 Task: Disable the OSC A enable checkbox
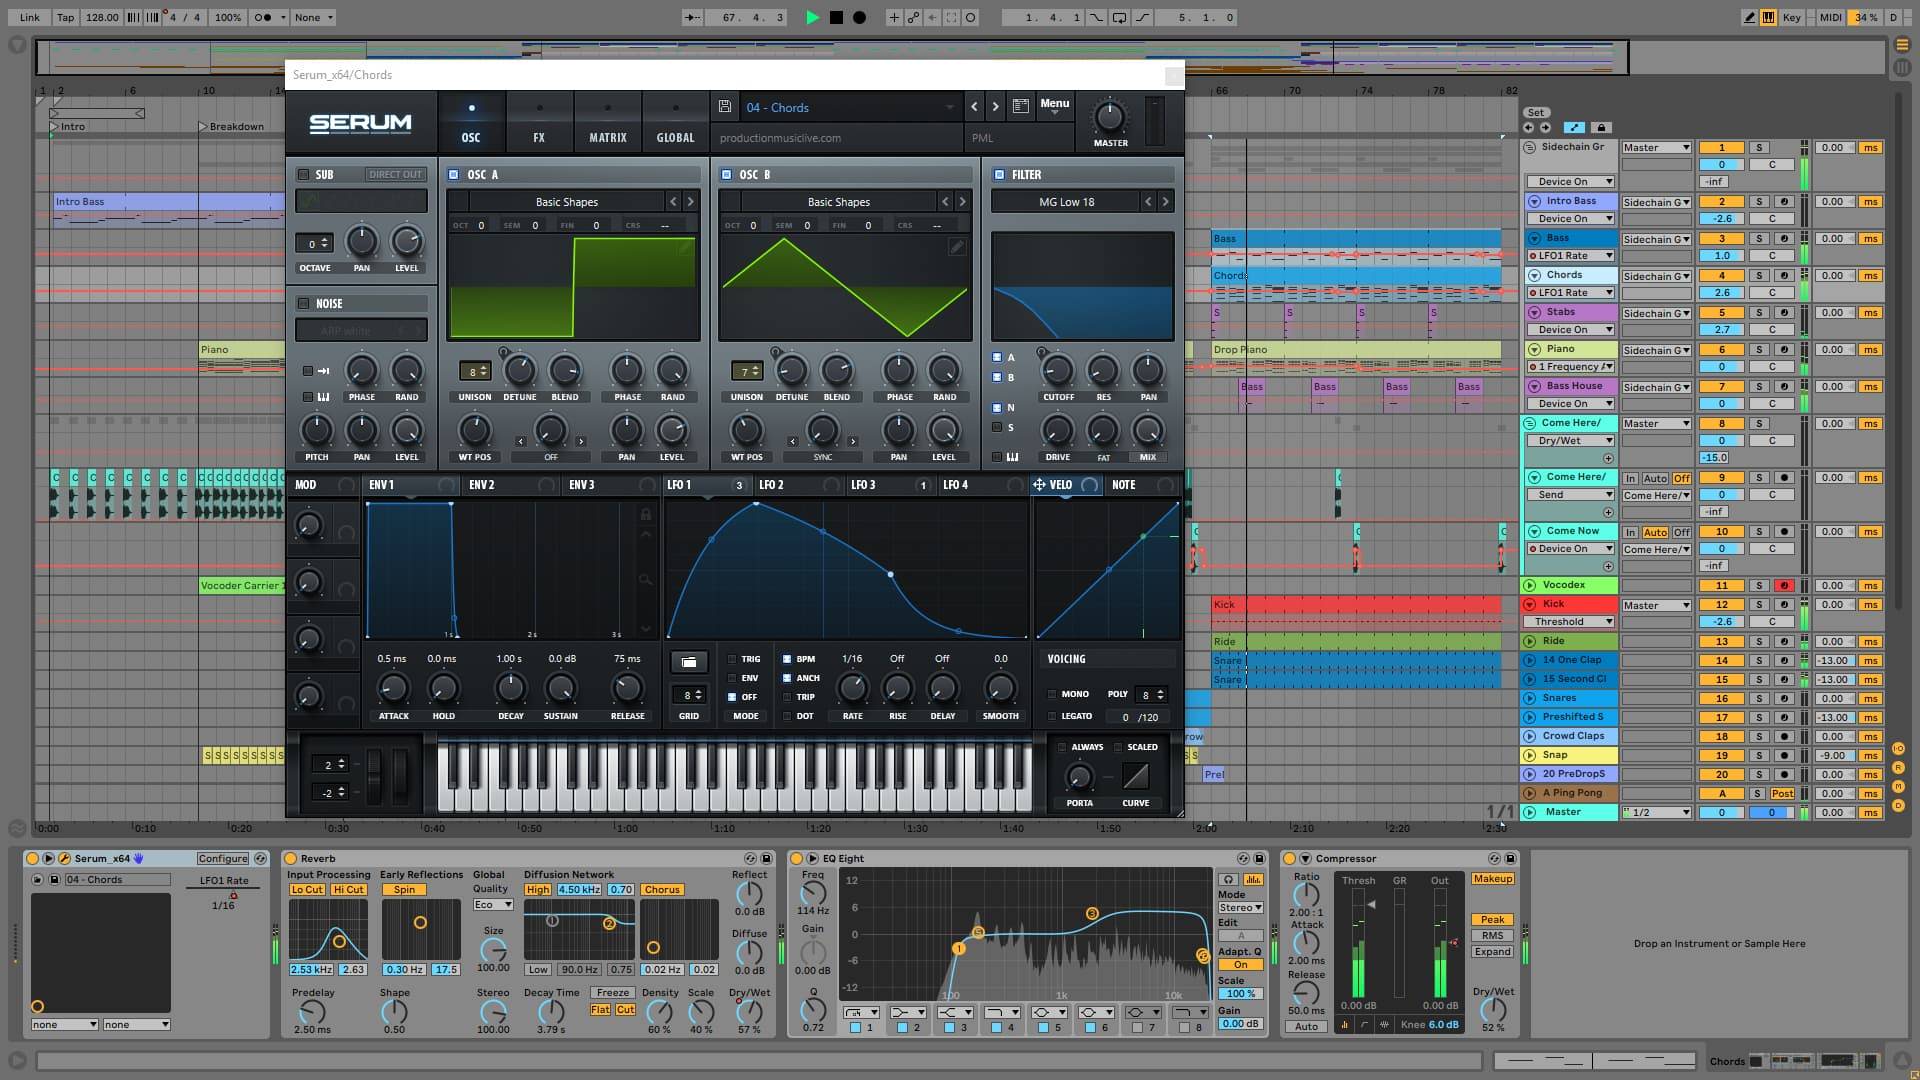(454, 174)
